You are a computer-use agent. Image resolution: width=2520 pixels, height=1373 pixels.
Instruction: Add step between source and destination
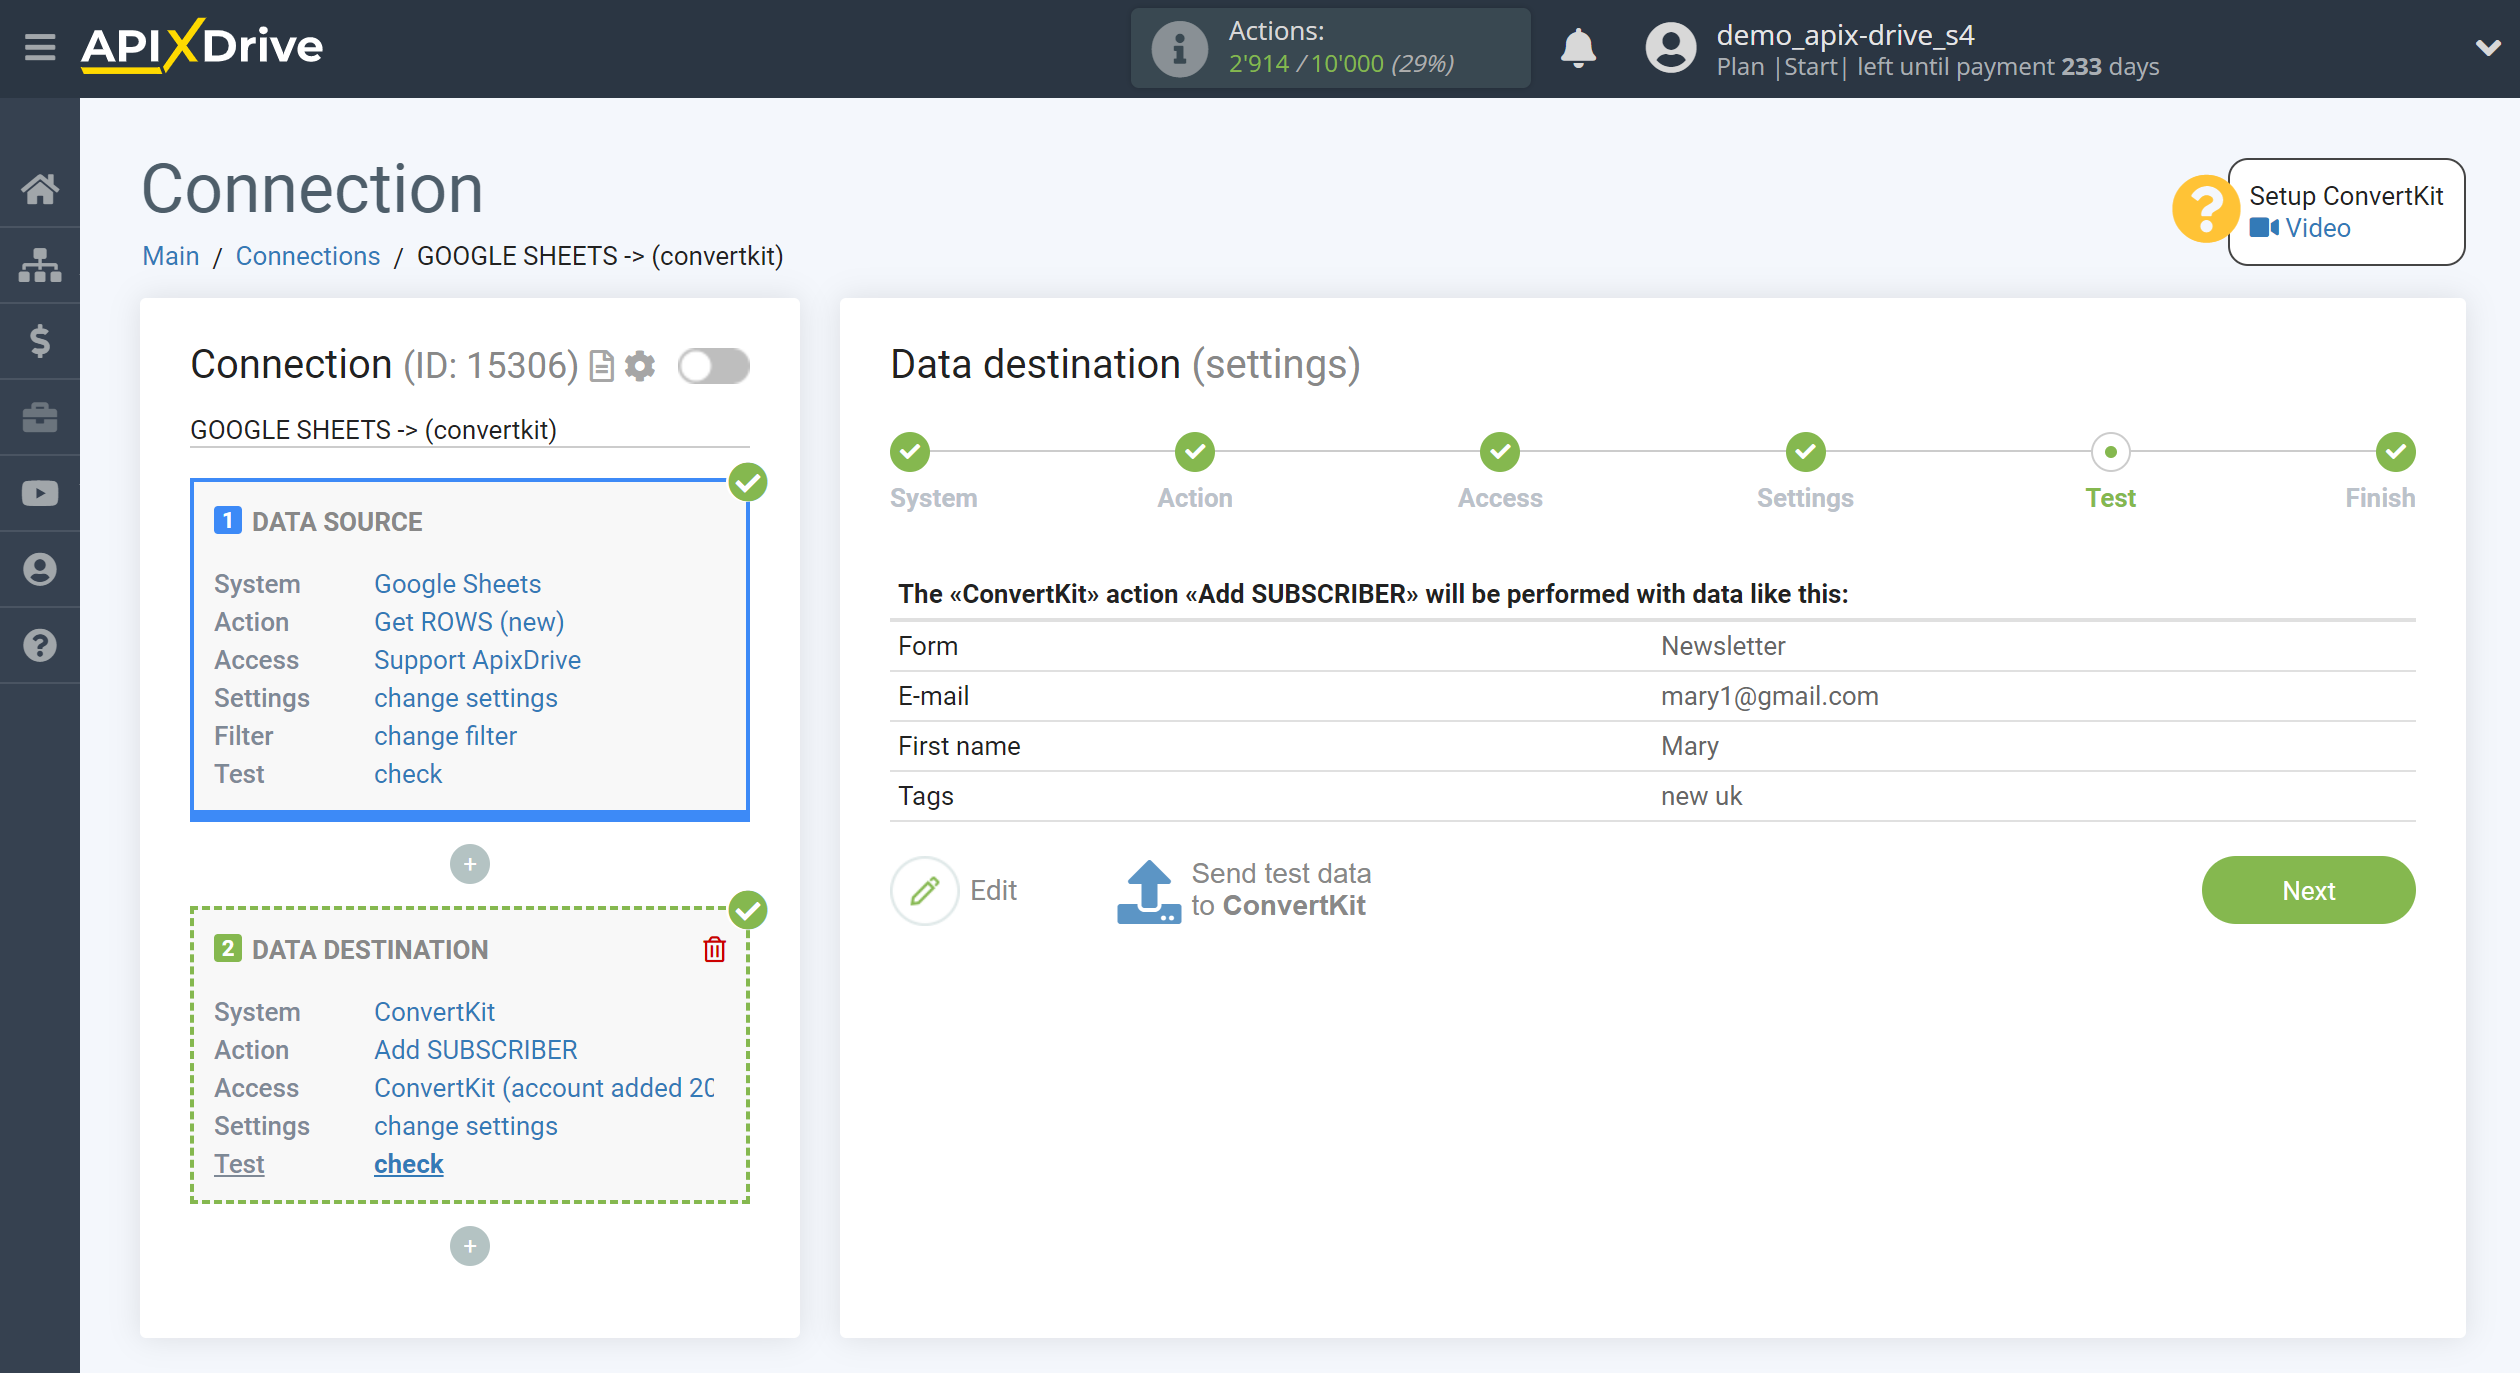click(x=470, y=864)
